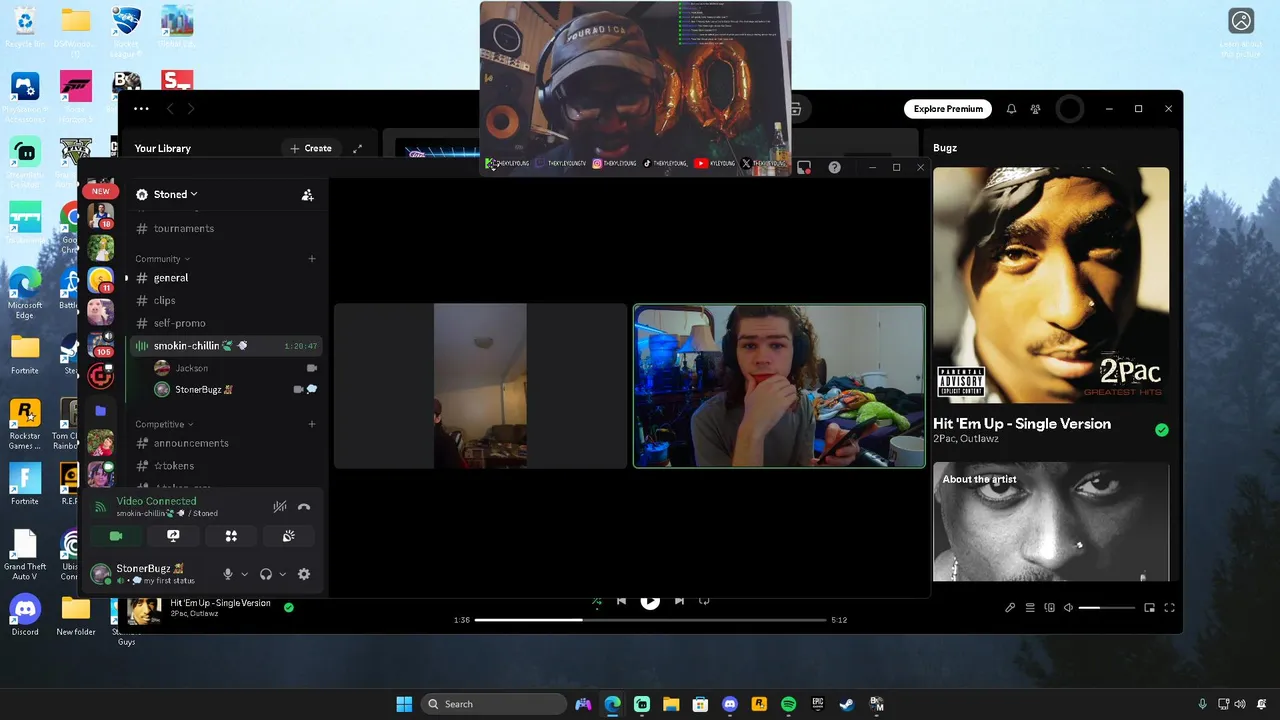Open headphone output options dropdown arrow
This screenshot has width=1280, height=720.
pos(283,574)
